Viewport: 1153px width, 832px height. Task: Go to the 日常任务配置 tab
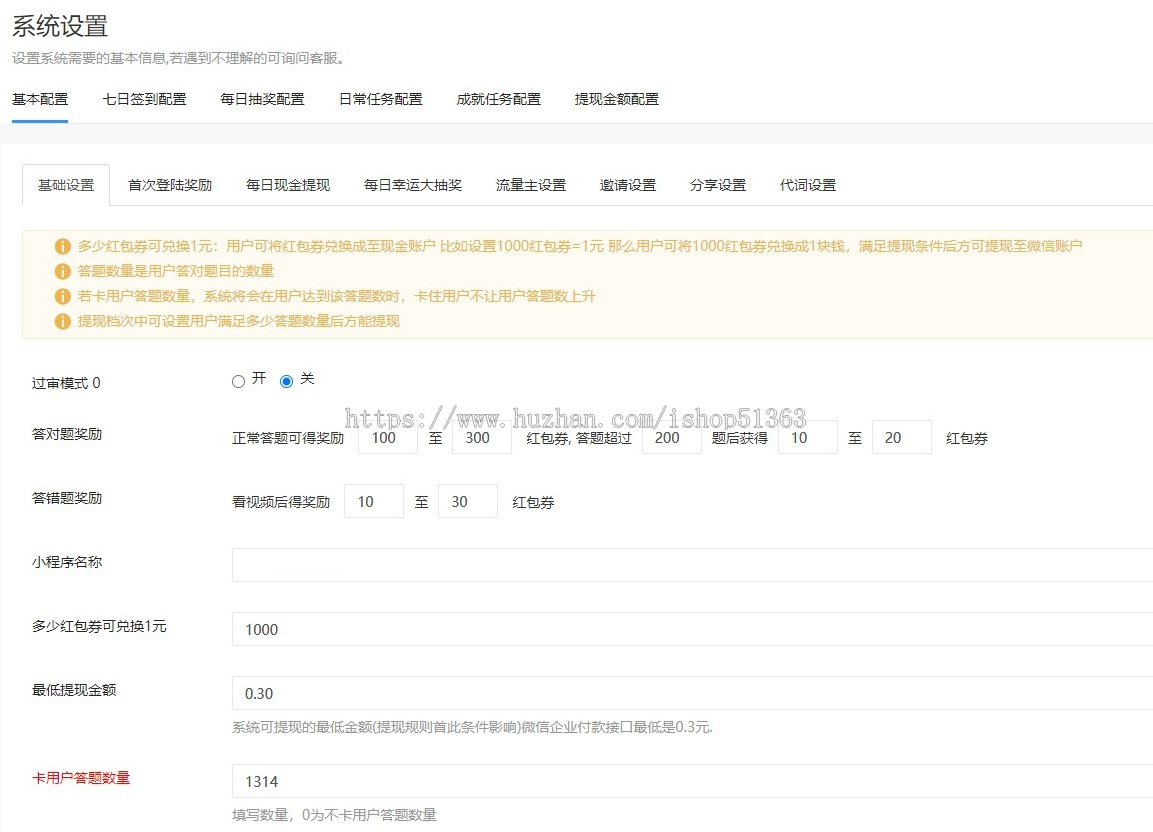point(381,99)
